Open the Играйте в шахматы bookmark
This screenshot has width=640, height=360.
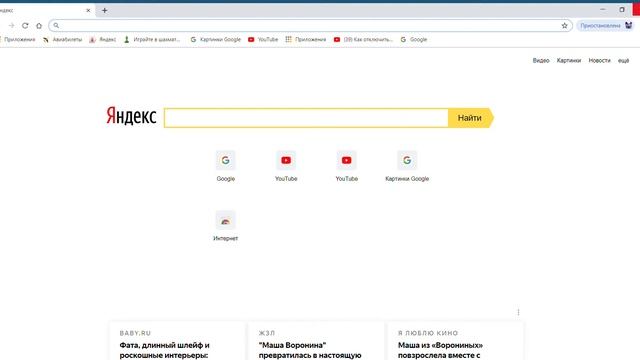(152, 40)
